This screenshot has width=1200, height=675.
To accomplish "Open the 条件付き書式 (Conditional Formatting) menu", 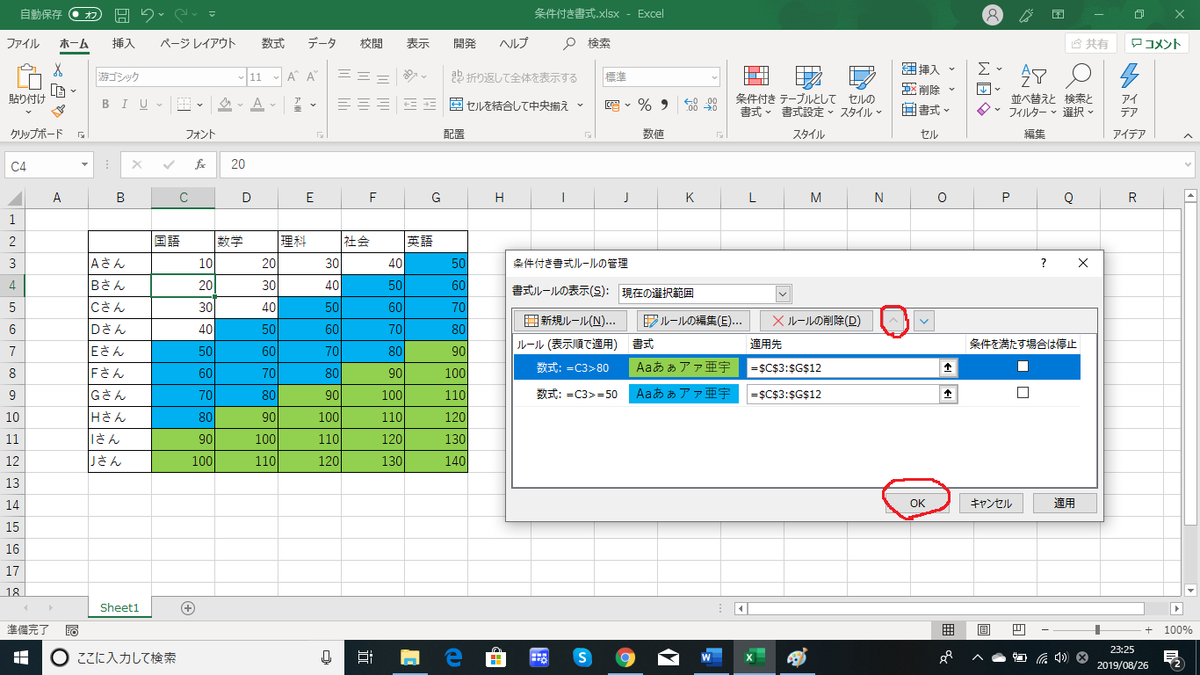I will (x=757, y=90).
